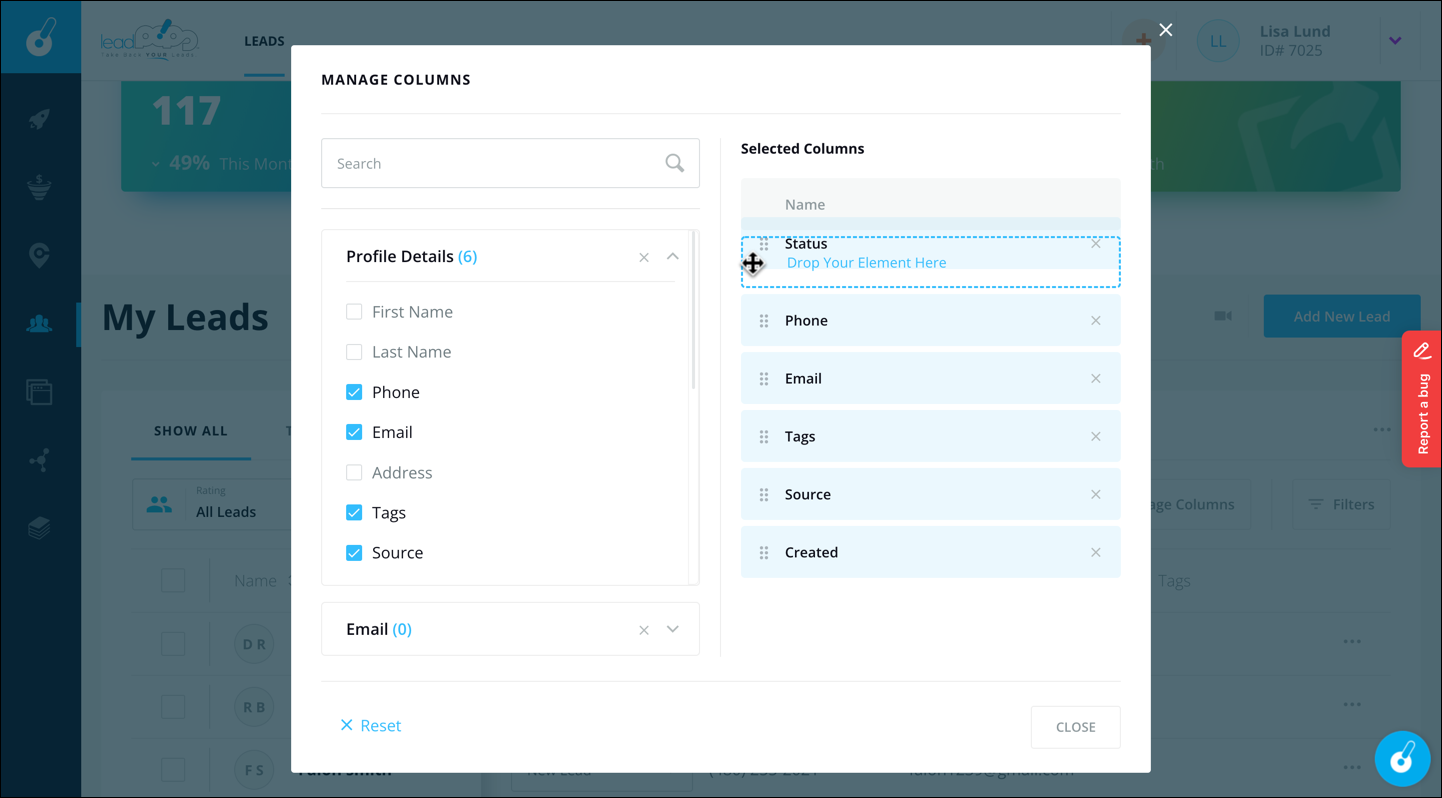Open the share nodes icon in sidebar
The image size is (1442, 798).
click(x=39, y=460)
